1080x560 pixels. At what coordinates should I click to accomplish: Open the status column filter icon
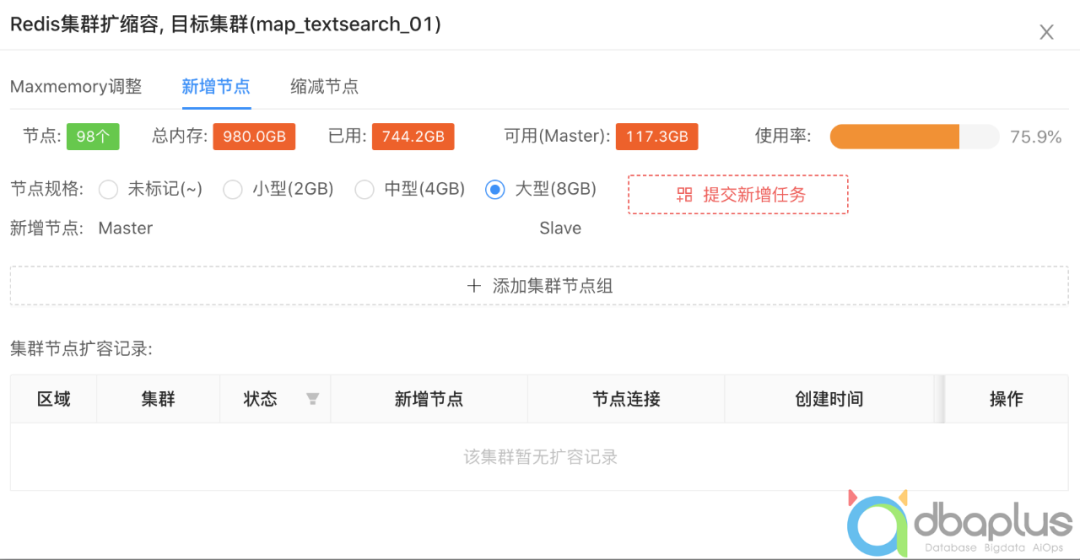point(312,399)
